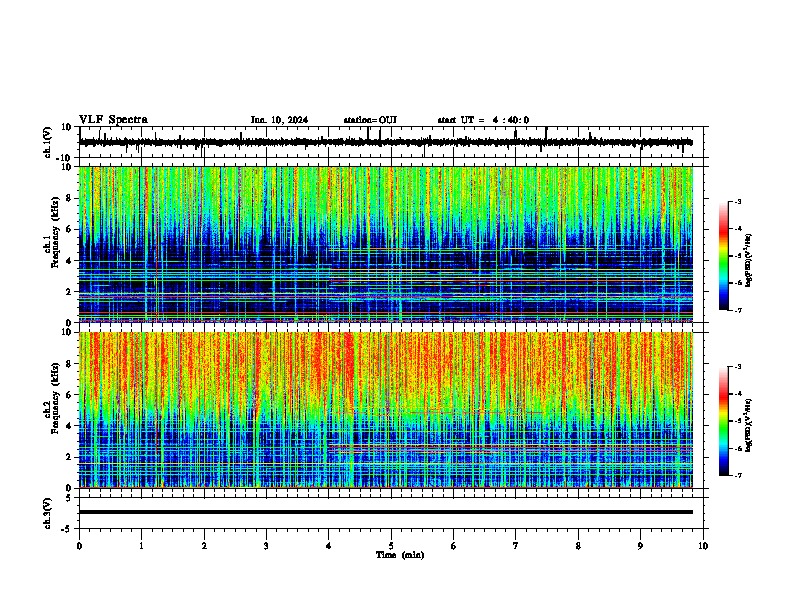Click time axis tick label "1"
The image size is (792, 612).
click(x=141, y=546)
